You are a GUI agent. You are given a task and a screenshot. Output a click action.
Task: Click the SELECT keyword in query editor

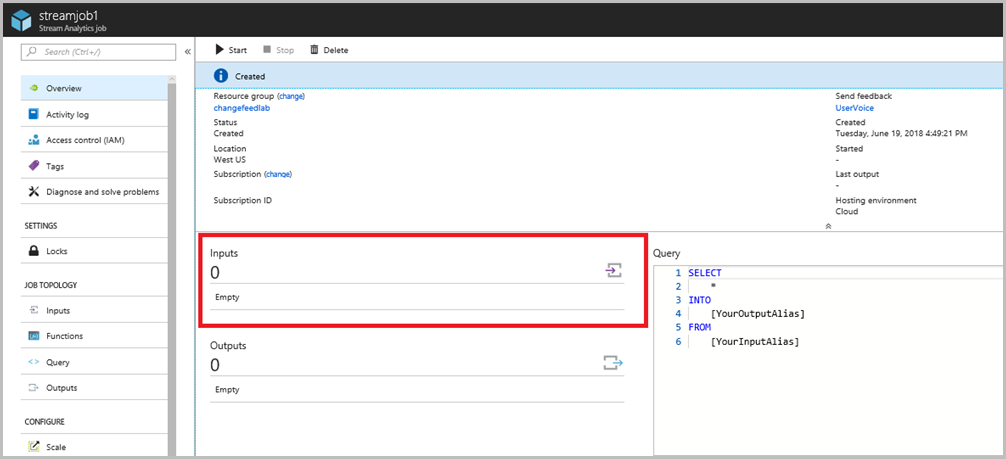click(x=705, y=273)
